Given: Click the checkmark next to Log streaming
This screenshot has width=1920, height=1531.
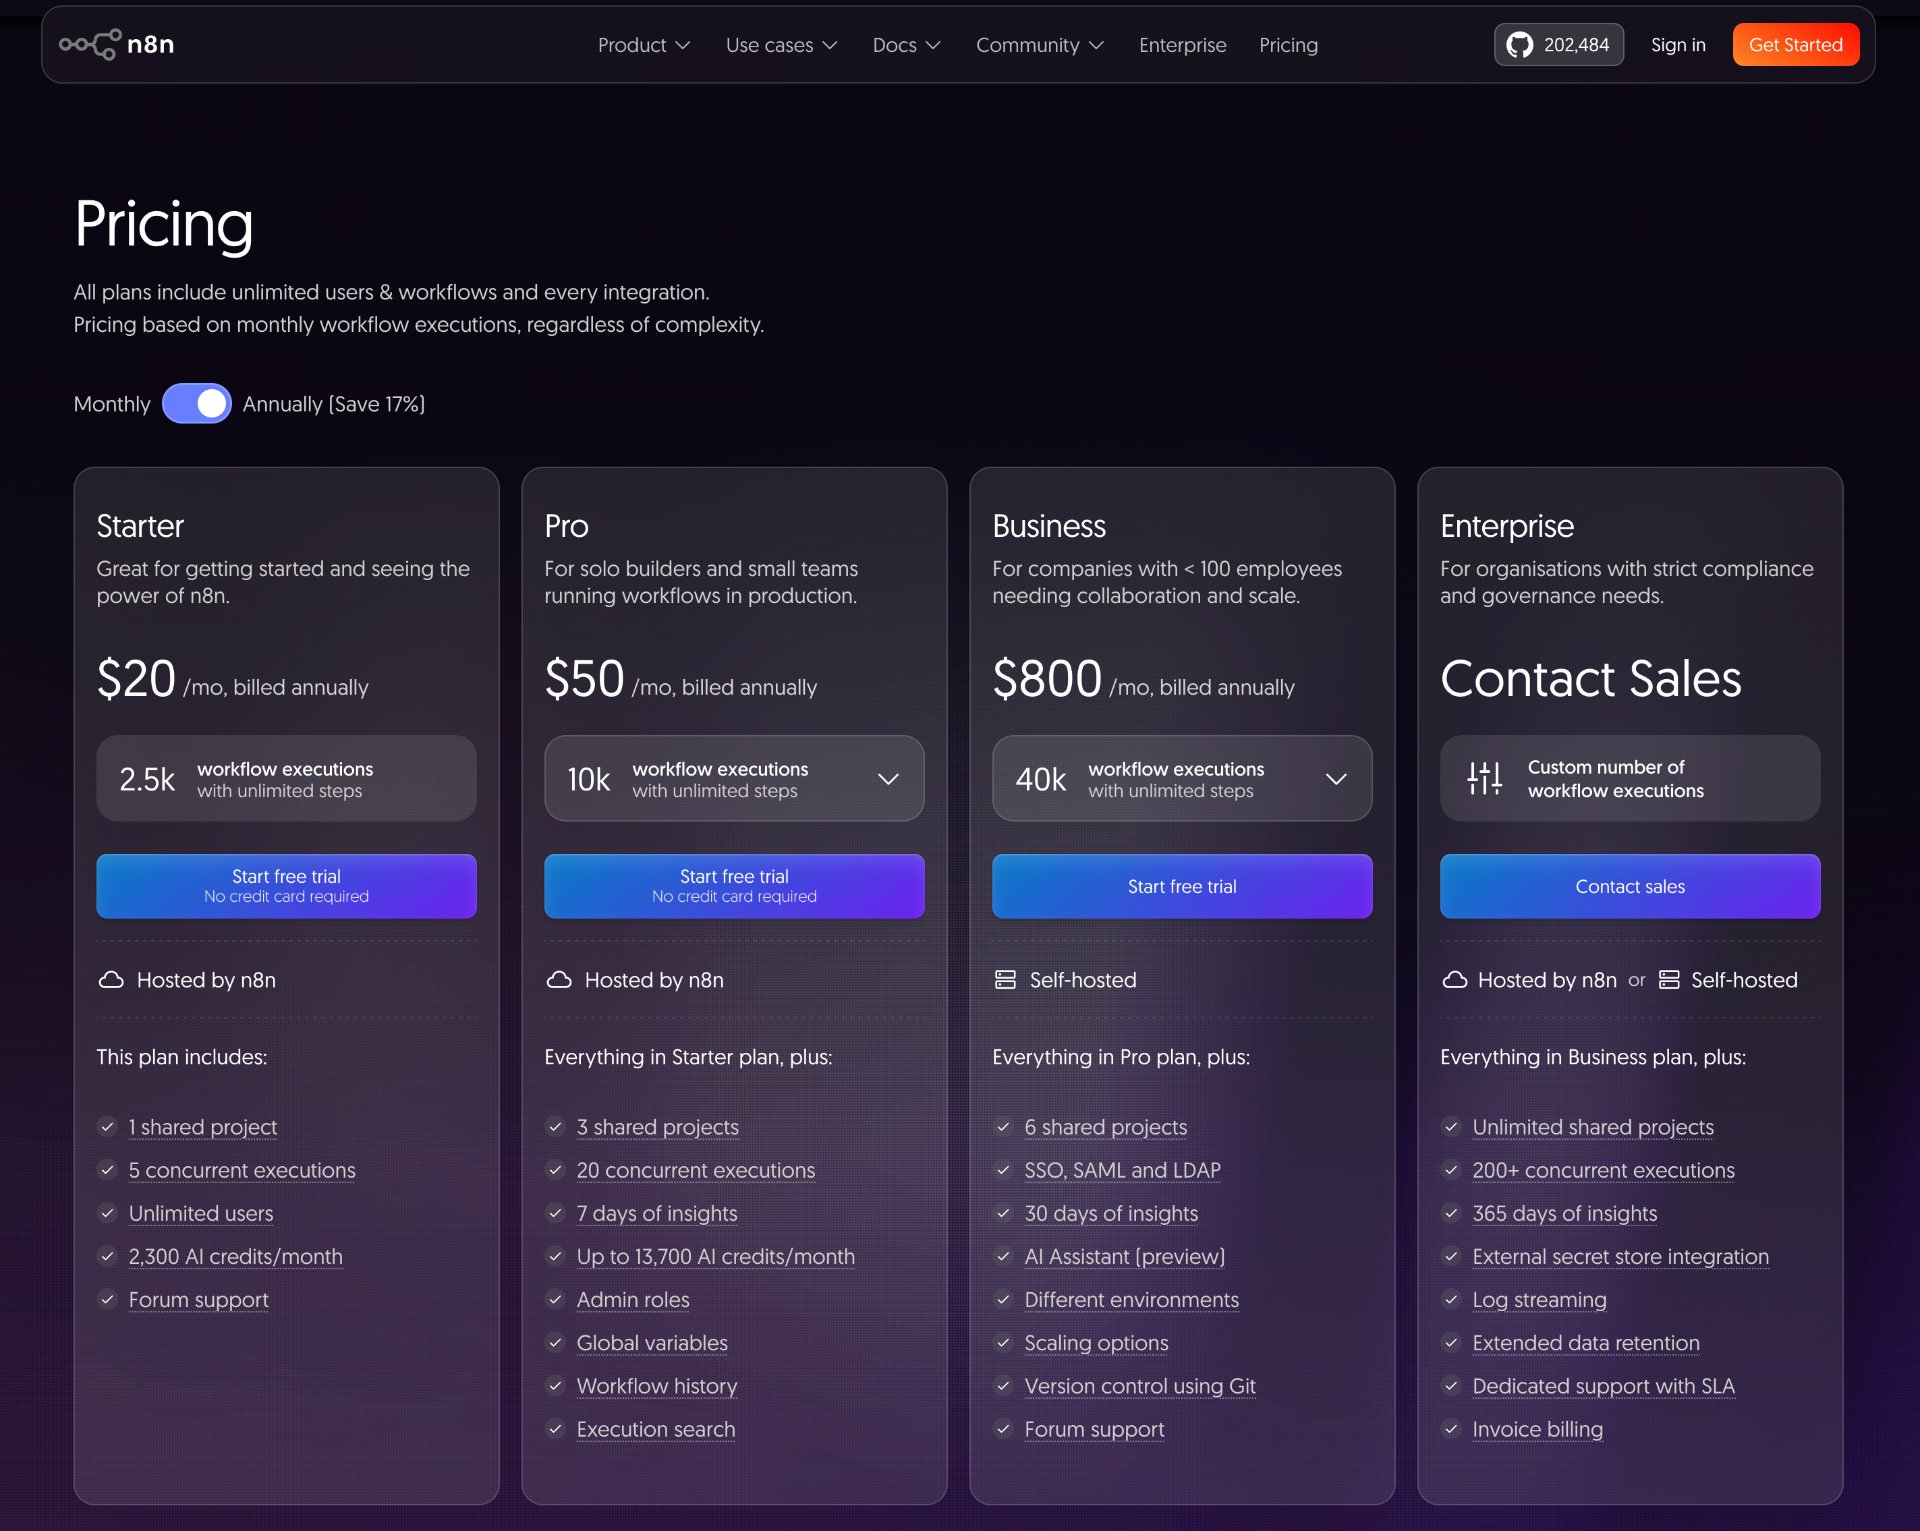Looking at the screenshot, I should [x=1451, y=1300].
